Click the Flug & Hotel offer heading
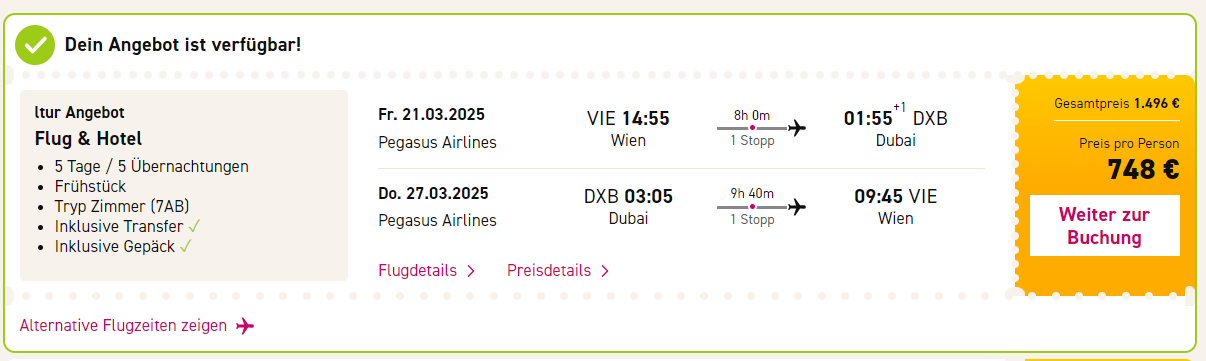1206x361 pixels. coord(88,139)
